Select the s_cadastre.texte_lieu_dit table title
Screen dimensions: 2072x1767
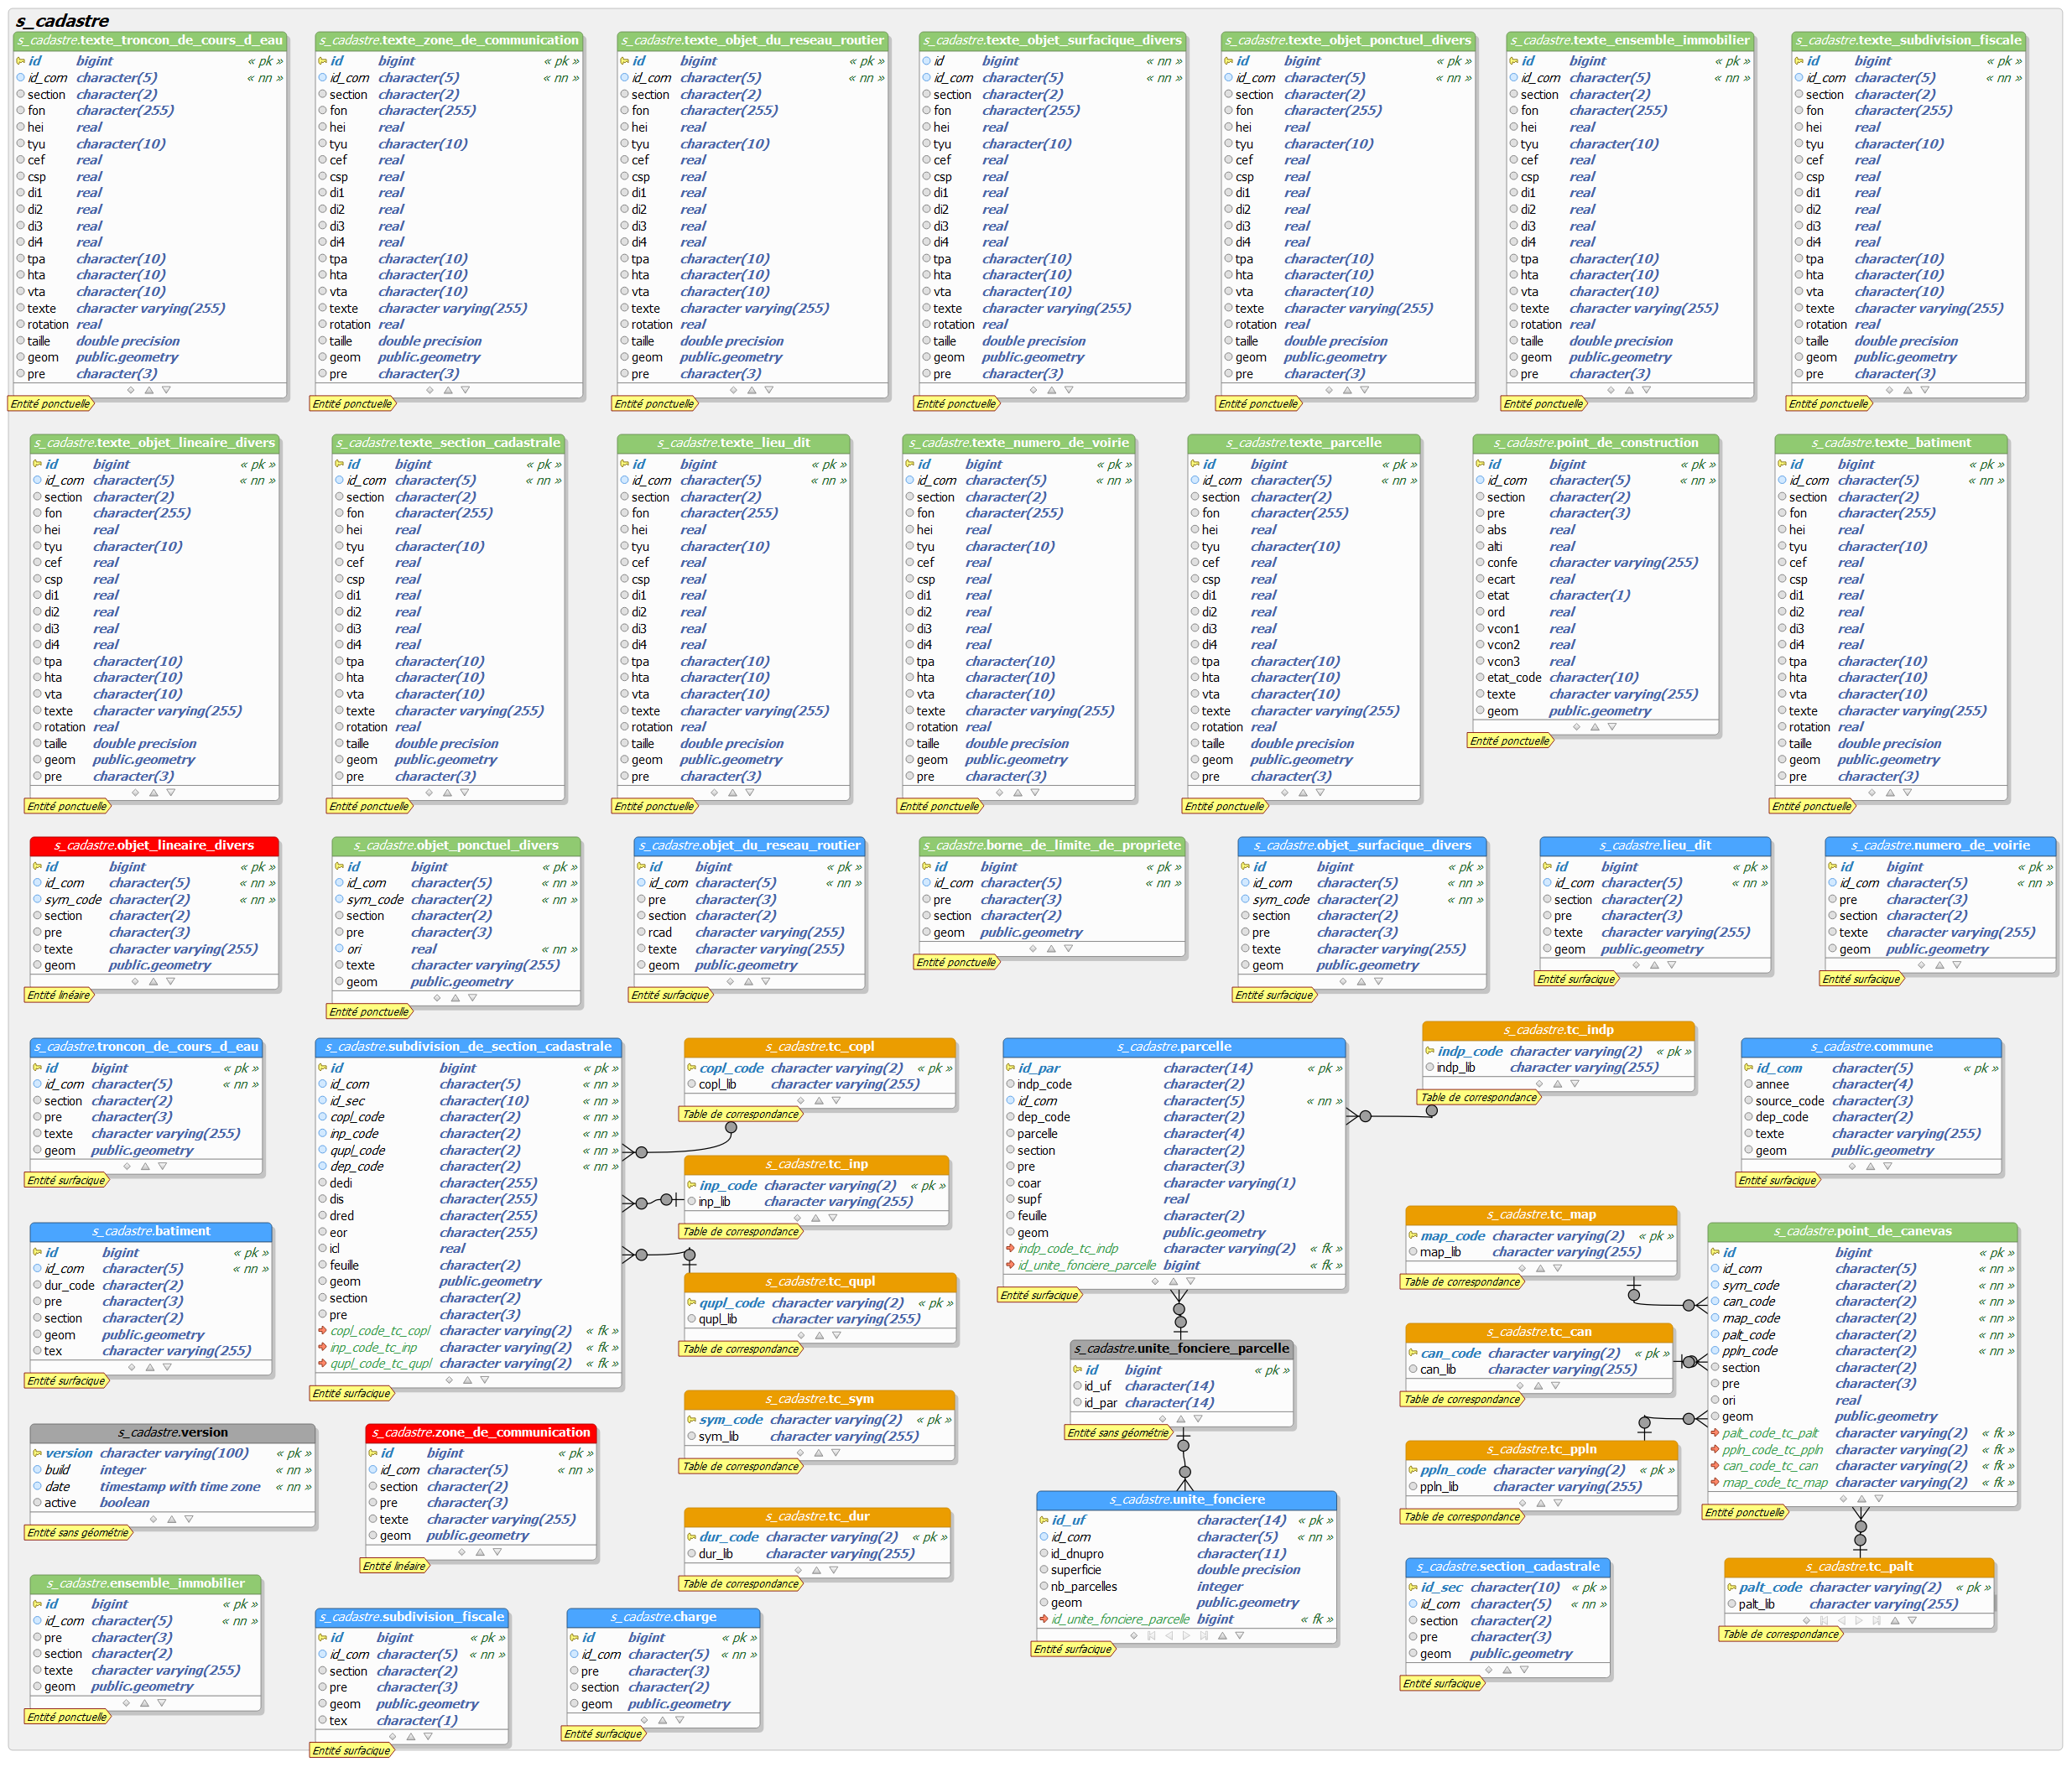pyautogui.click(x=733, y=442)
